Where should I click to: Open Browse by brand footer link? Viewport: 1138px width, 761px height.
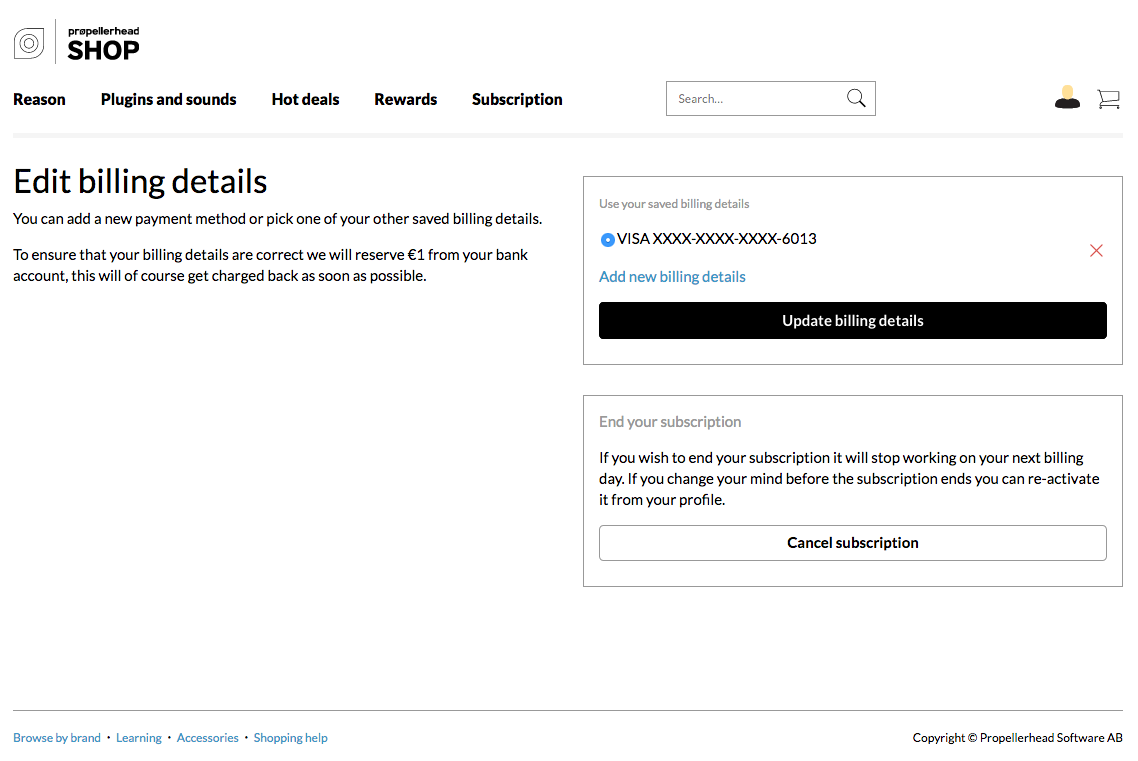click(57, 738)
